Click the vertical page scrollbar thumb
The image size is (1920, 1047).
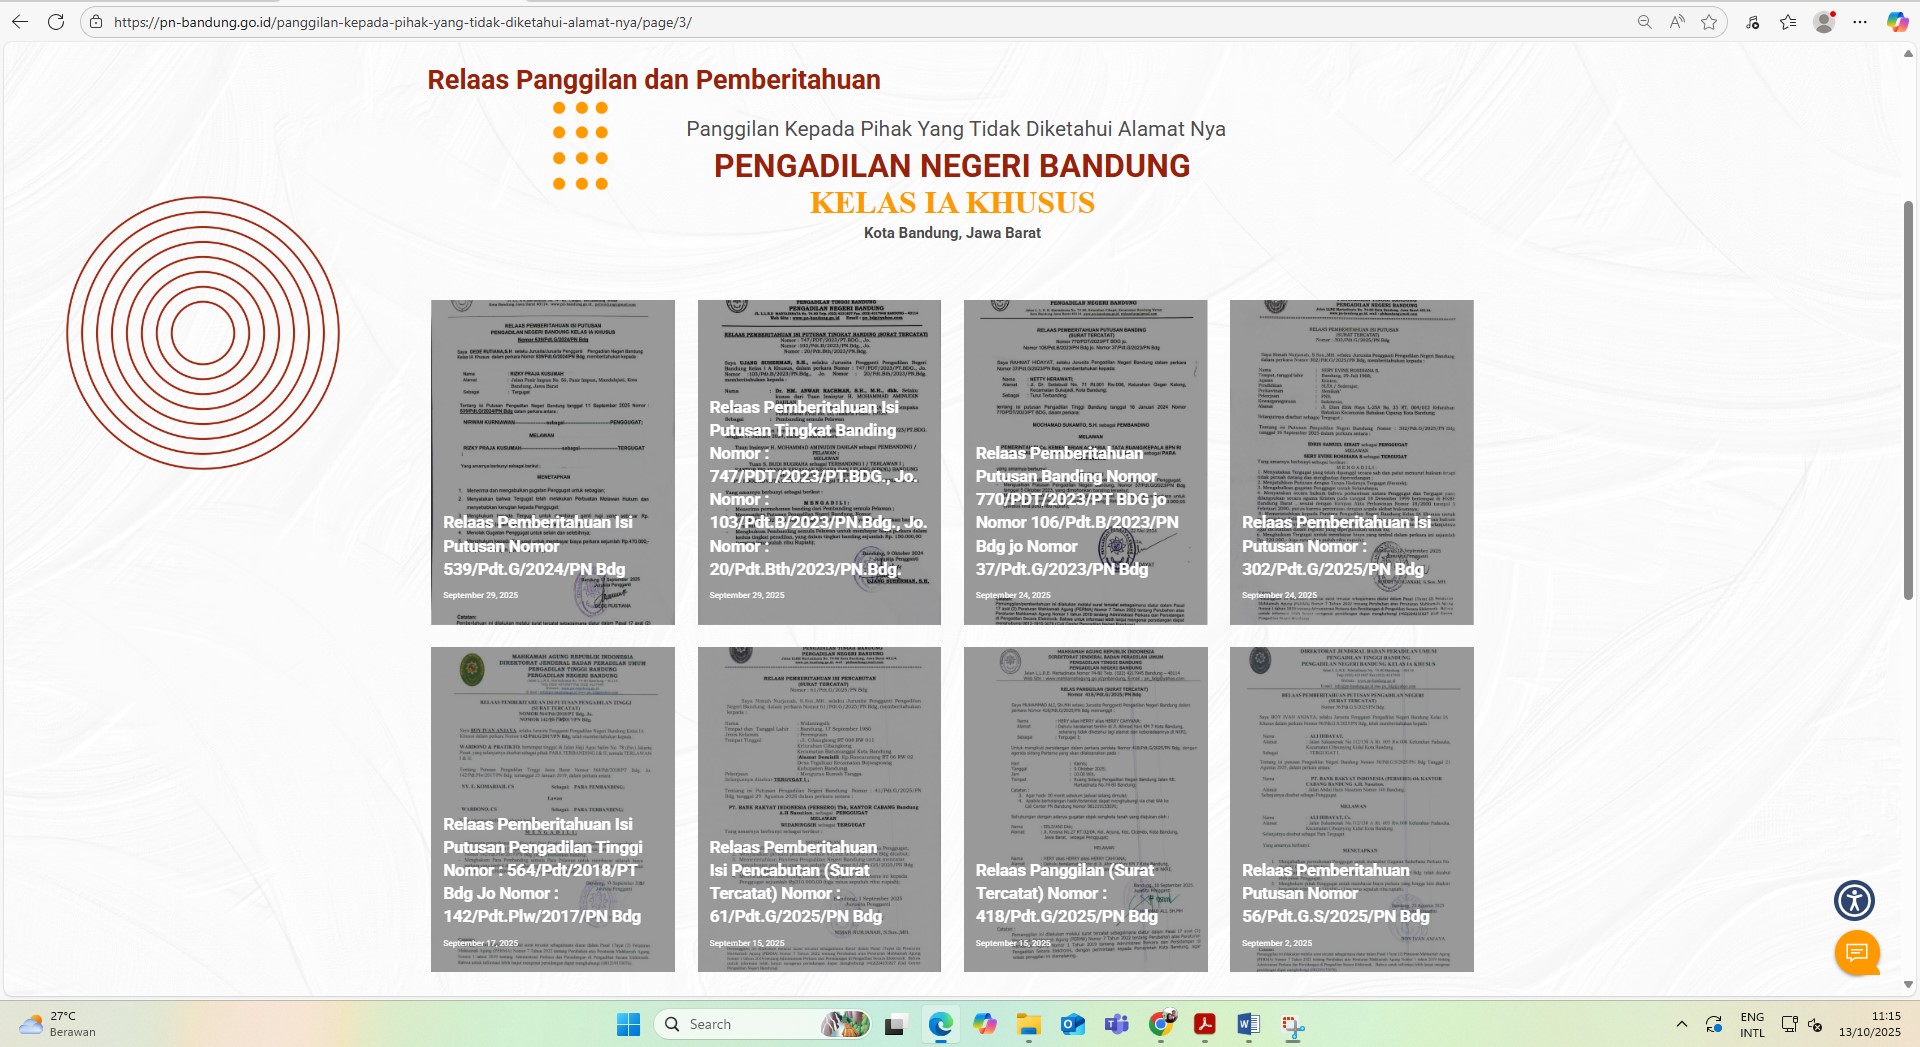pos(1908,400)
